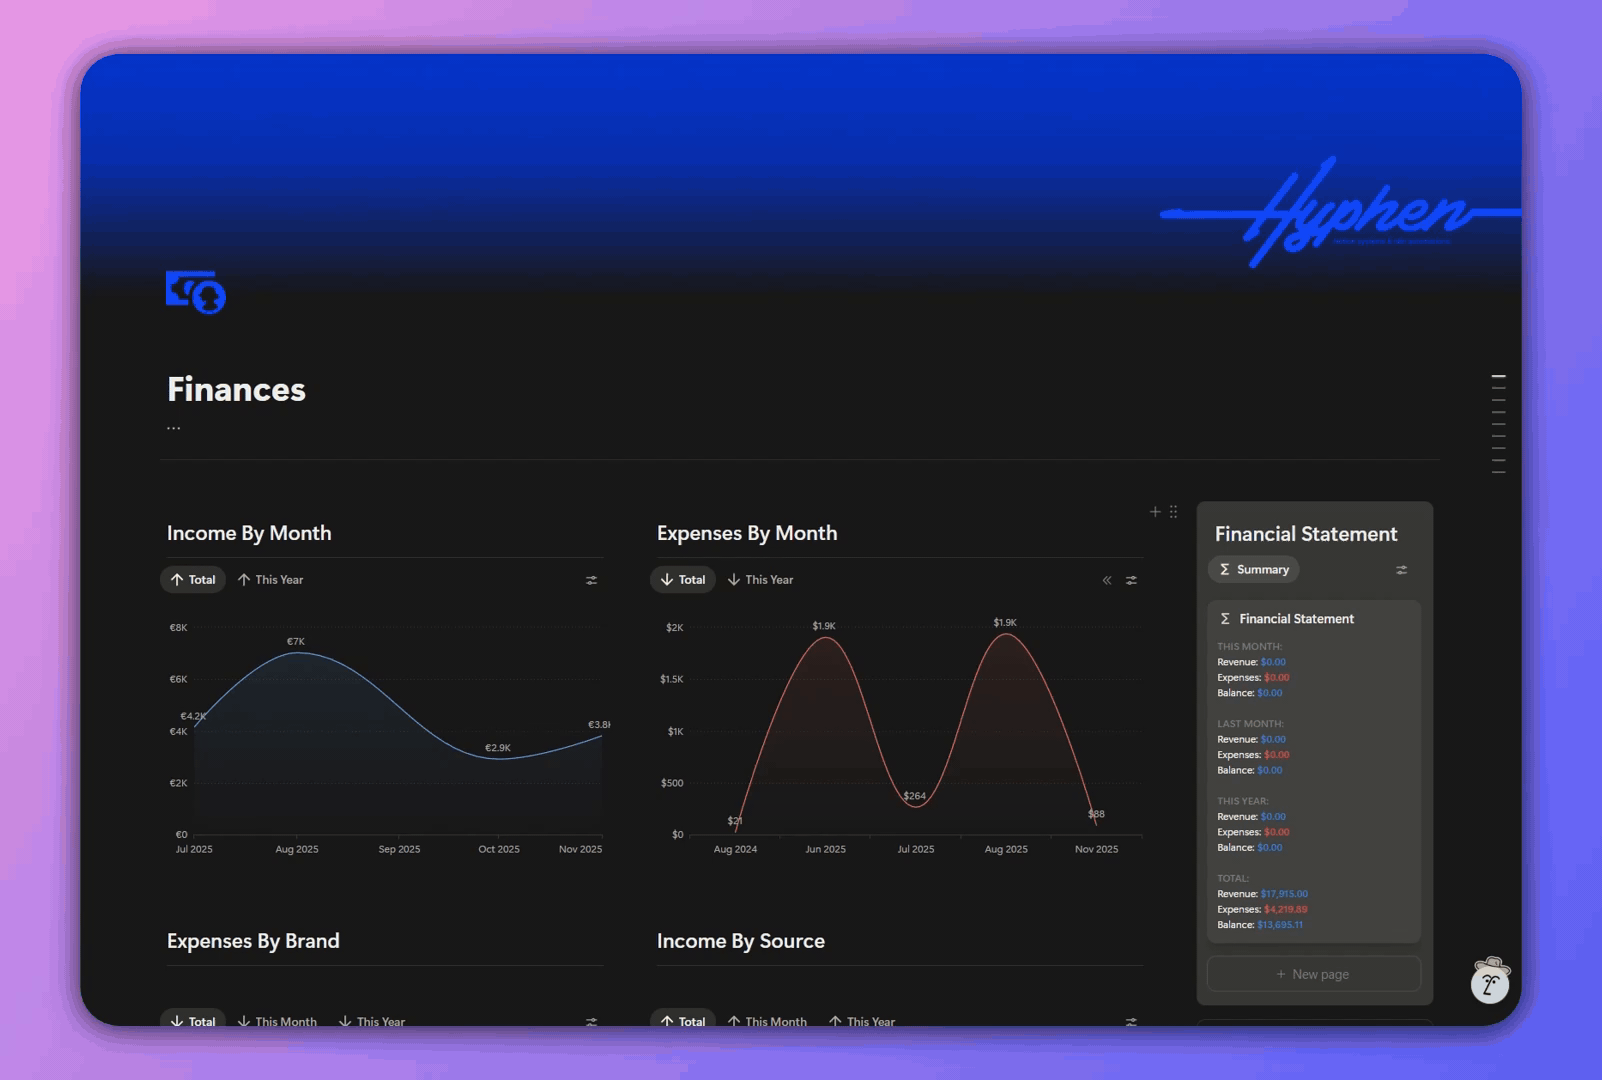Click the table of contents outline bars
The height and width of the screenshot is (1080, 1602).
pos(1498,424)
